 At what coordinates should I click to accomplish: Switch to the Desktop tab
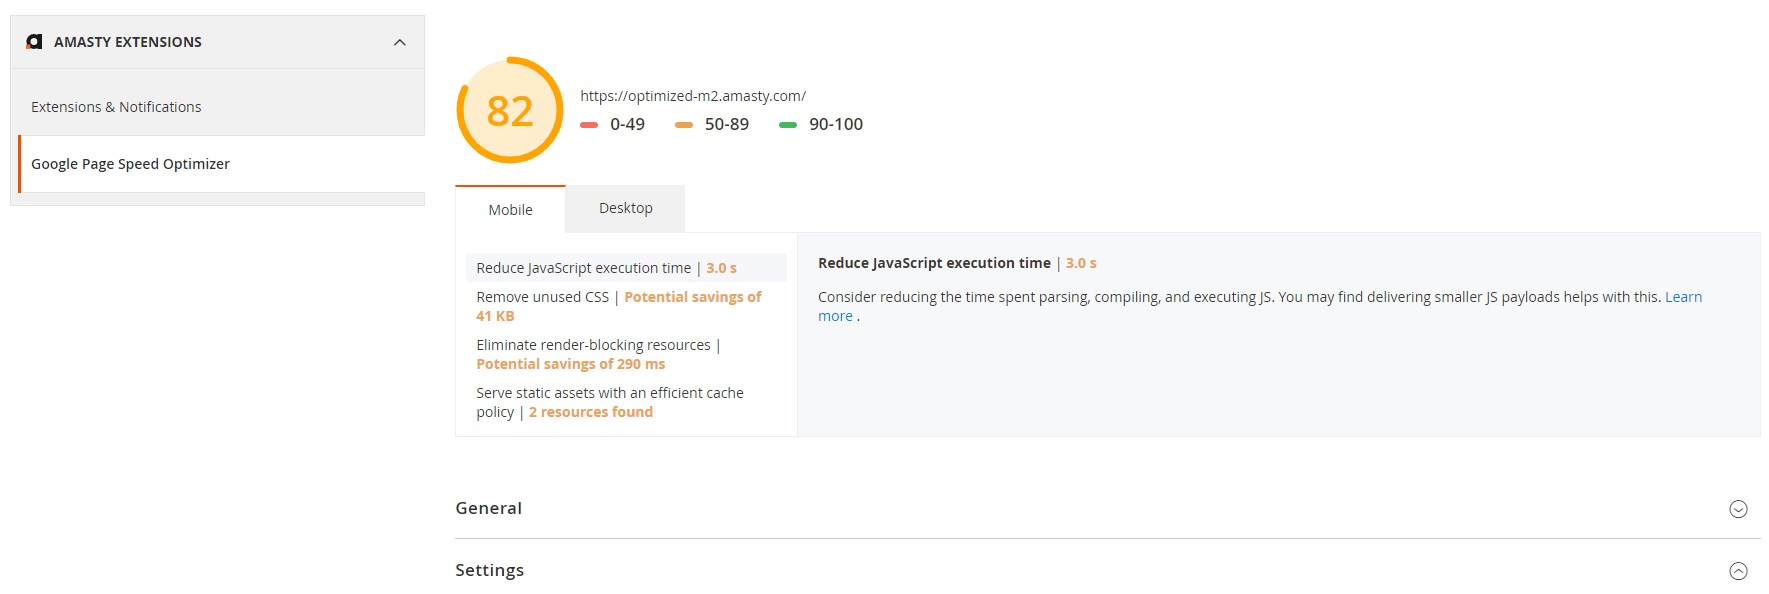click(x=626, y=208)
